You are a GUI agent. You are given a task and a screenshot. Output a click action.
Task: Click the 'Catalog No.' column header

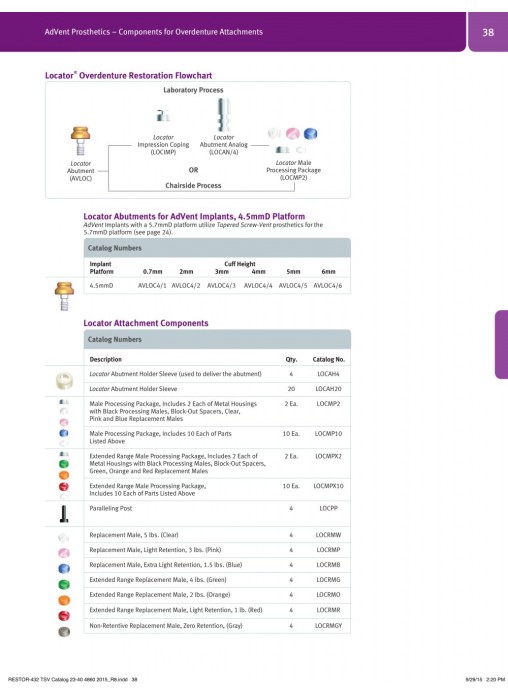point(329,360)
